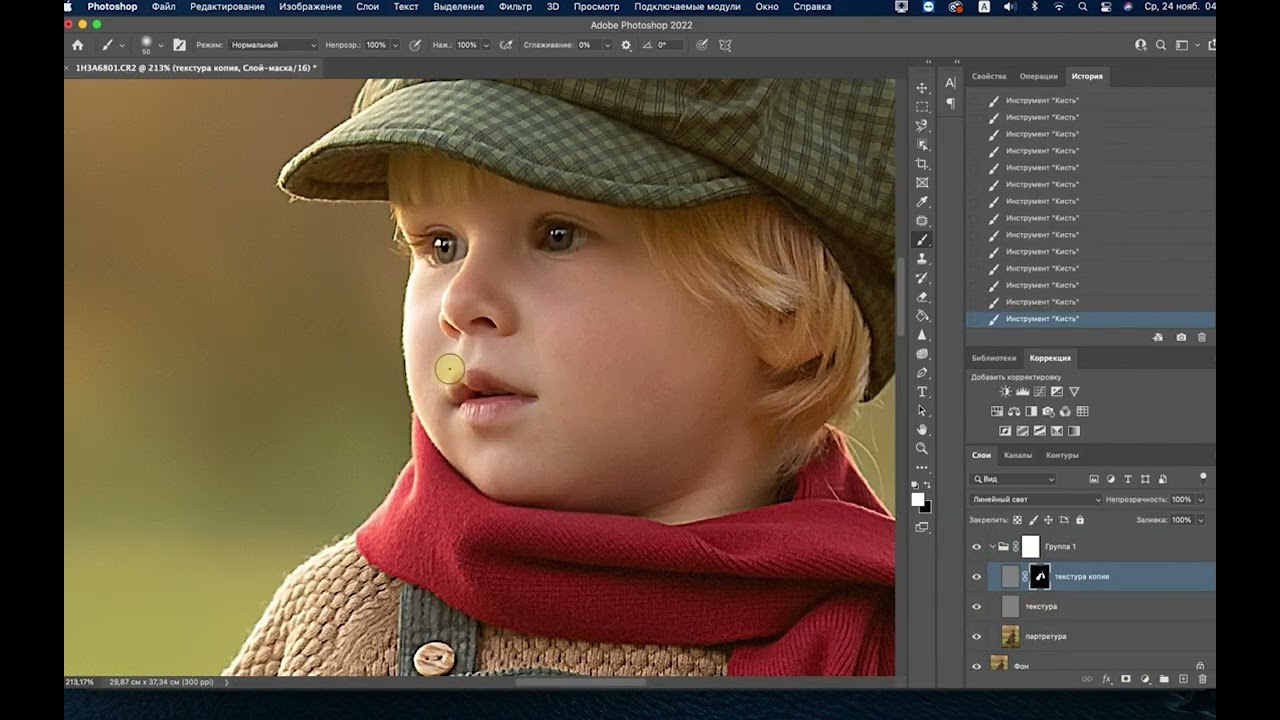Hide the 'Группа 1' group

coord(977,547)
